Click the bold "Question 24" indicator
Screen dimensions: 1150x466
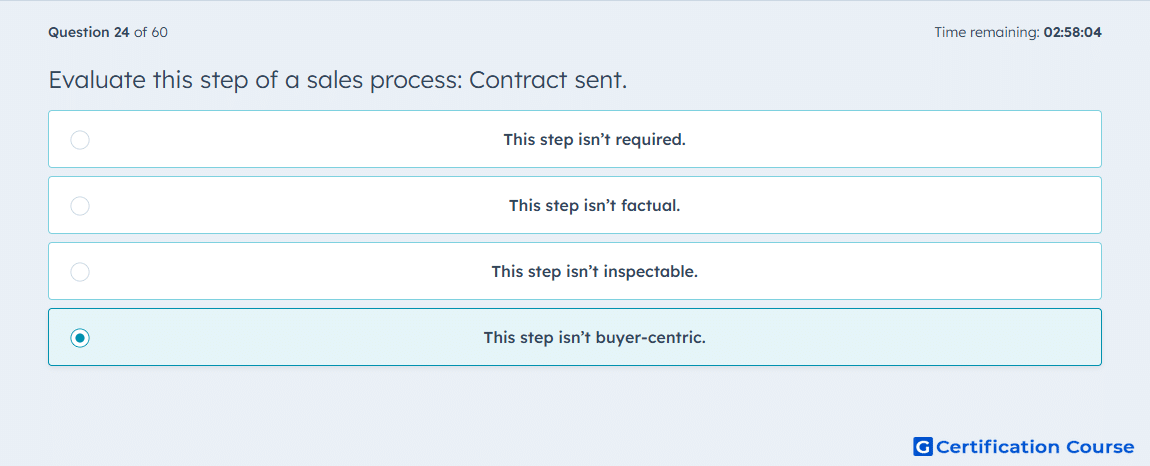coord(89,32)
